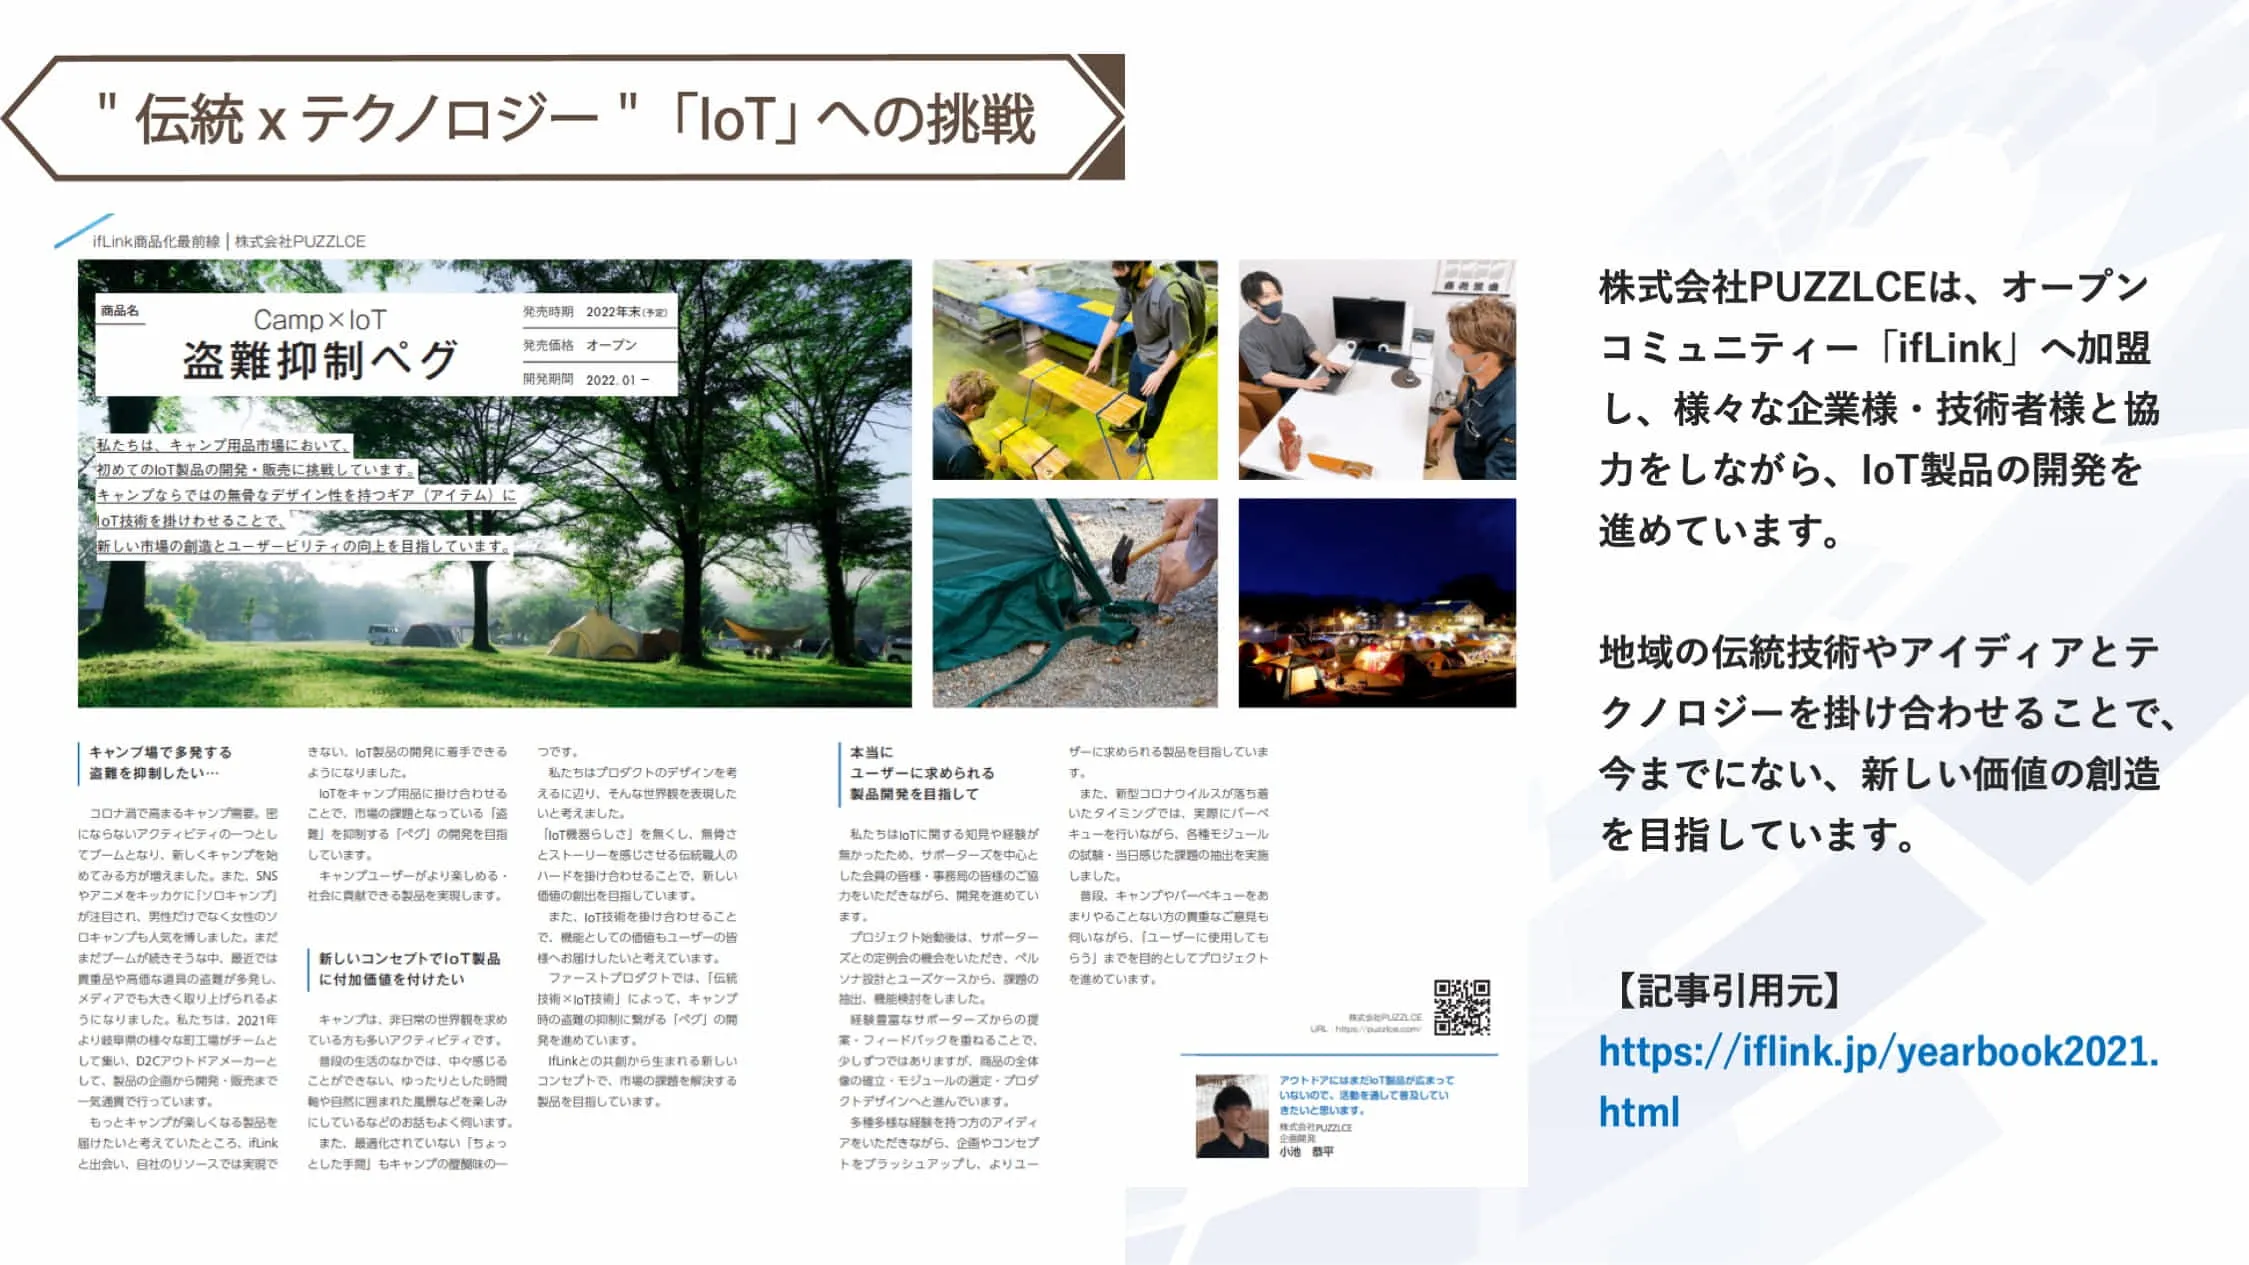Open the photo of two men at a desk
The width and height of the screenshot is (2249, 1265).
click(x=1377, y=370)
